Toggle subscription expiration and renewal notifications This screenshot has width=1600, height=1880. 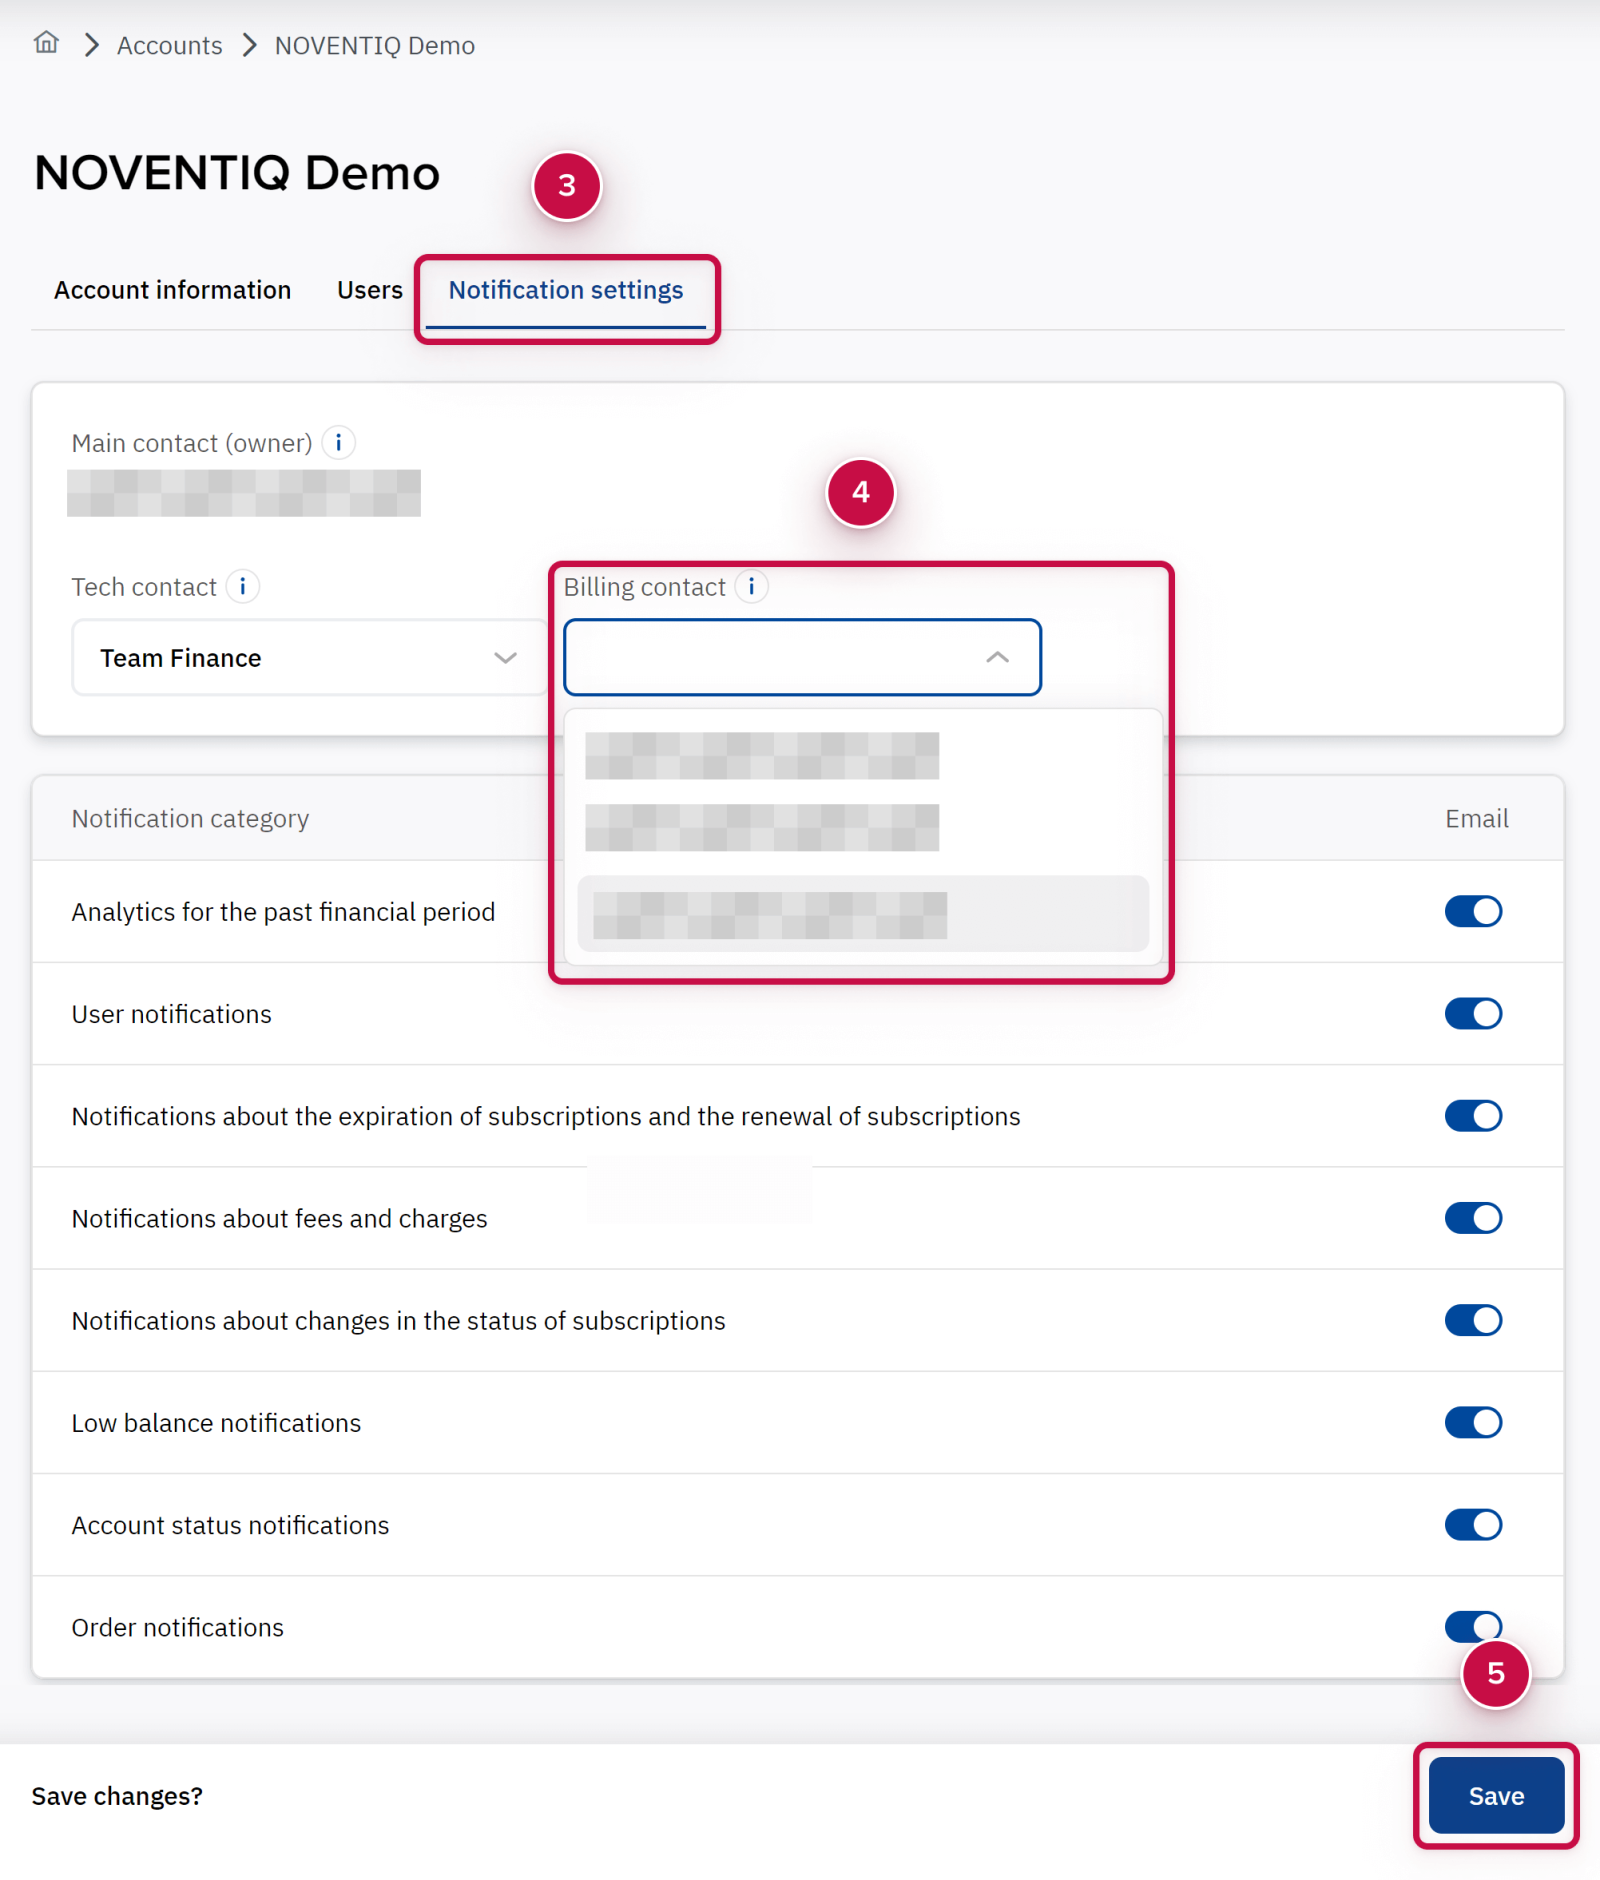pos(1472,1115)
